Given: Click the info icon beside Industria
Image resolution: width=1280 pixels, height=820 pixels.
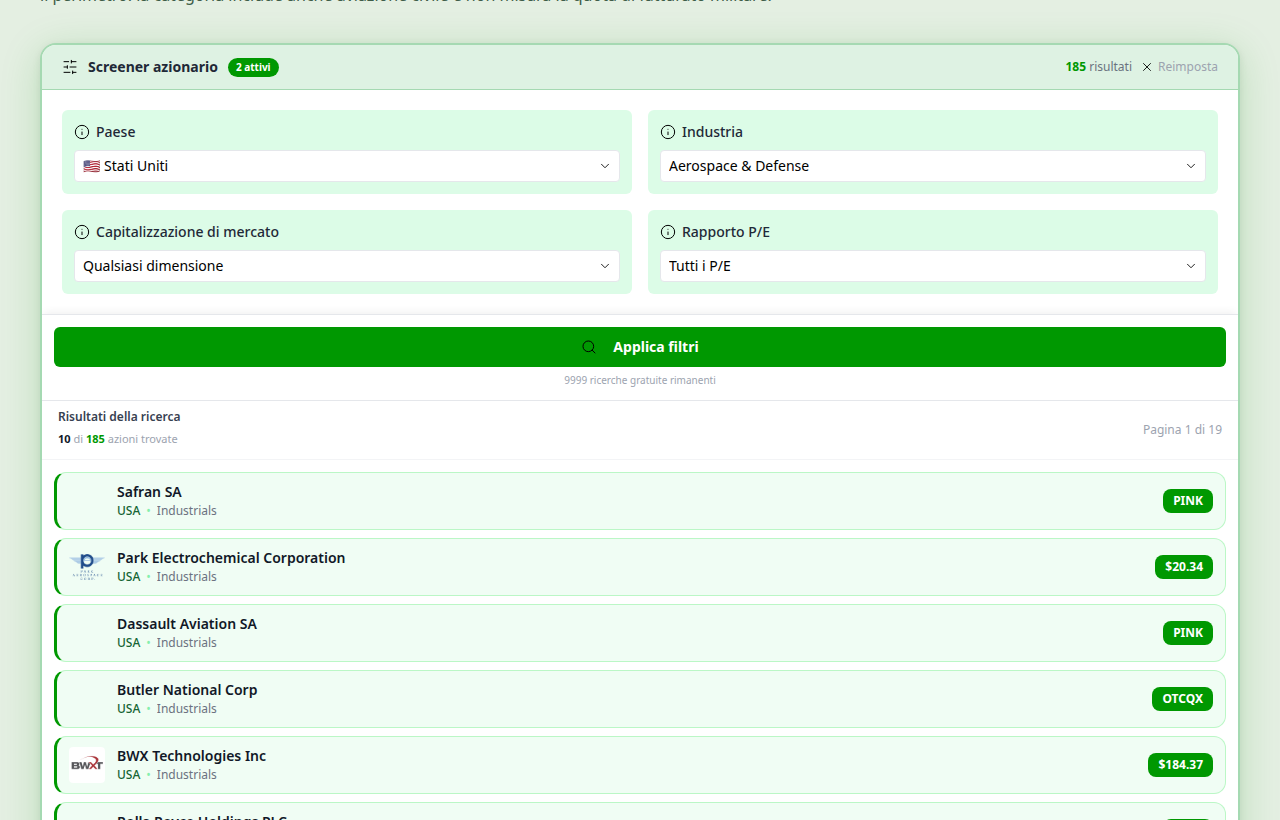Looking at the screenshot, I should tap(668, 132).
